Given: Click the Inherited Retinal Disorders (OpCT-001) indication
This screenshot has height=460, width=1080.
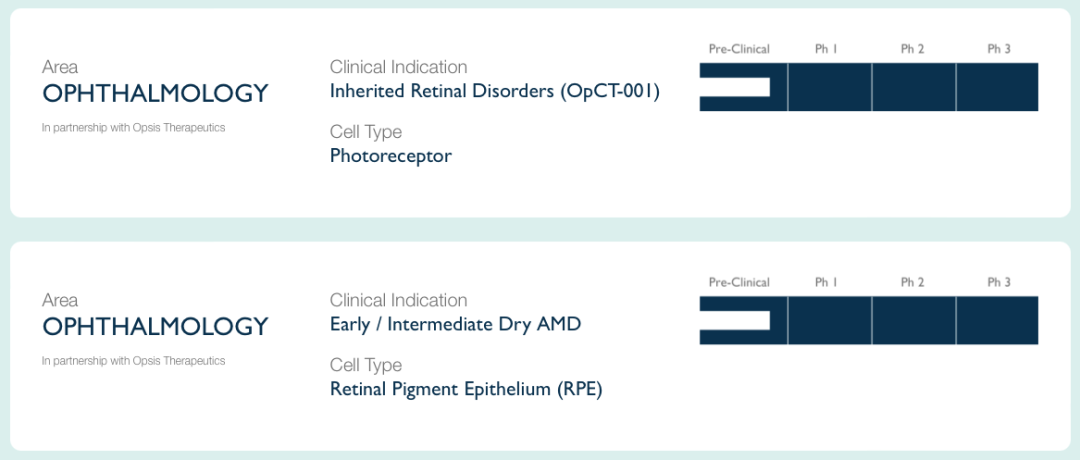Looking at the screenshot, I should tap(495, 92).
